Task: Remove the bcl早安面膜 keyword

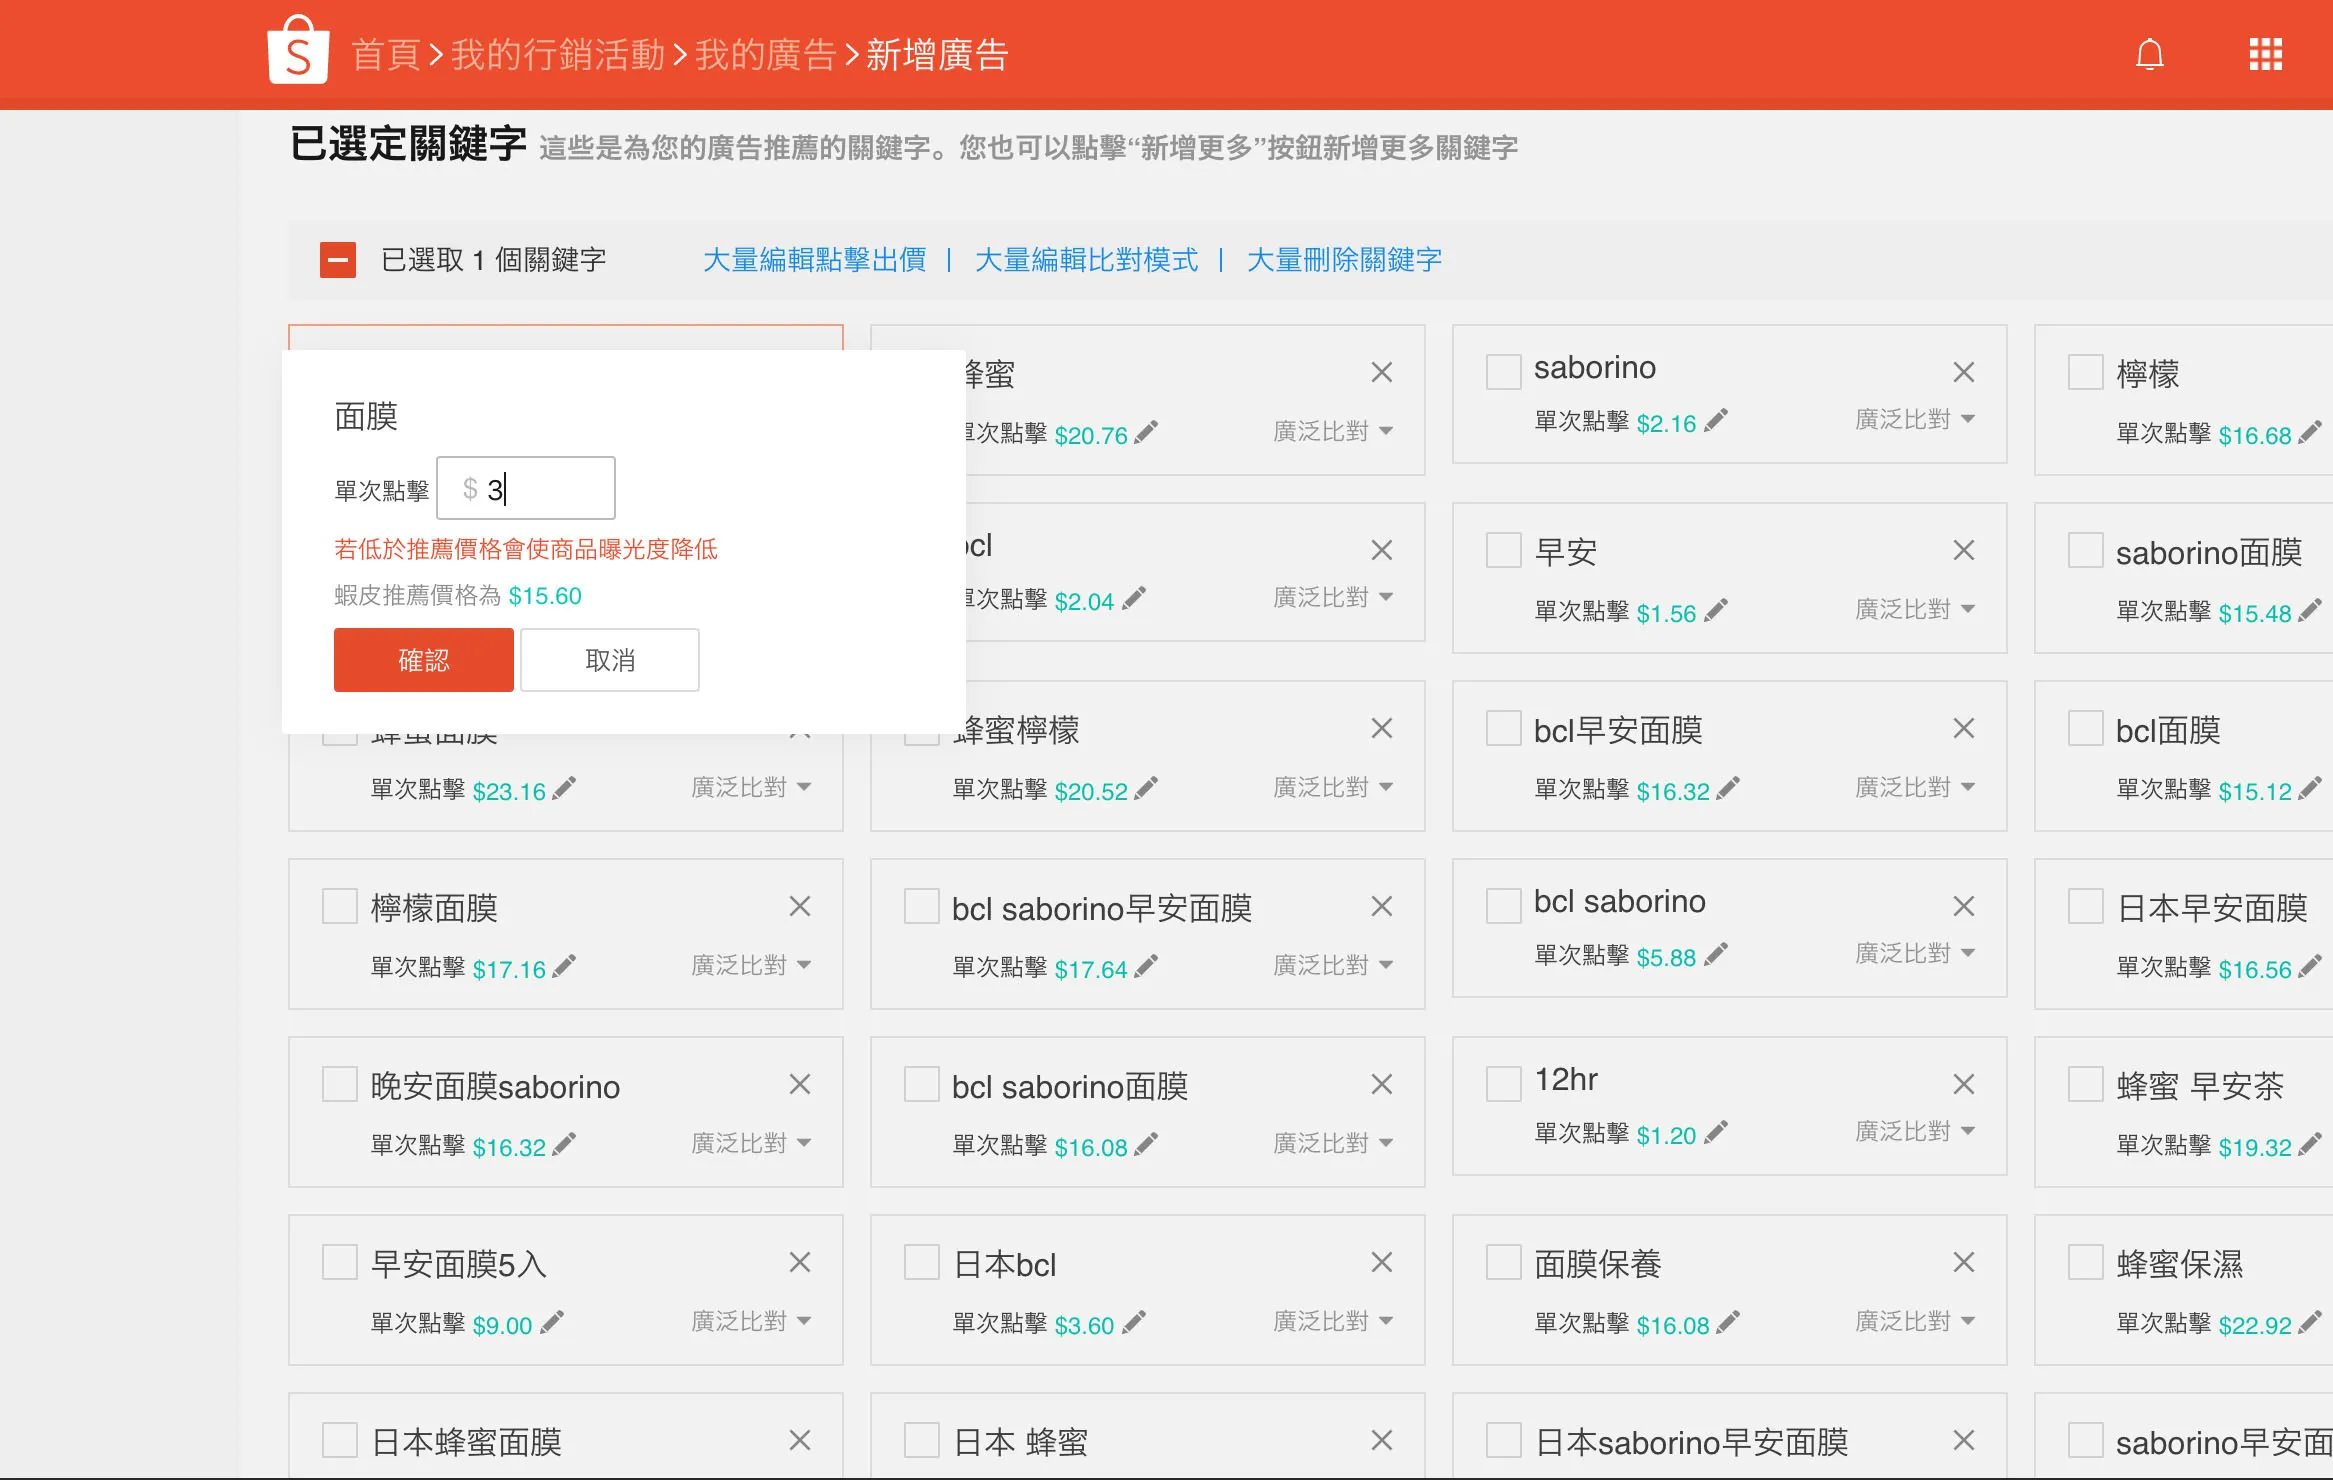Action: click(1963, 729)
